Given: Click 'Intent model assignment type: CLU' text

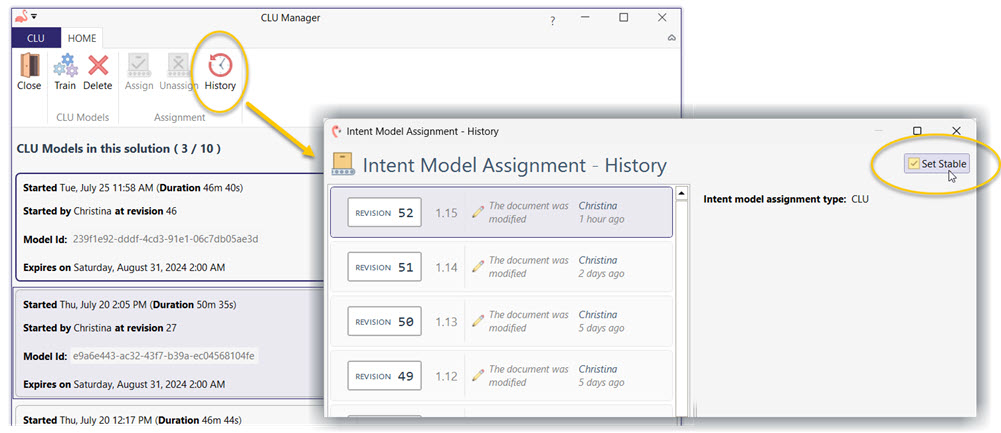Looking at the screenshot, I should [786, 199].
